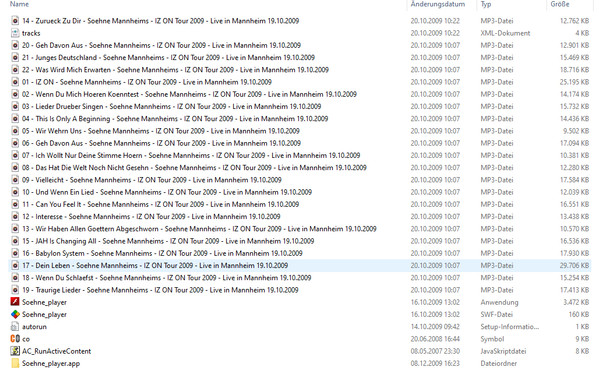Select 21 - Junges Deutschland MP3 file
This screenshot has height=374, width=599.
click(x=168, y=57)
